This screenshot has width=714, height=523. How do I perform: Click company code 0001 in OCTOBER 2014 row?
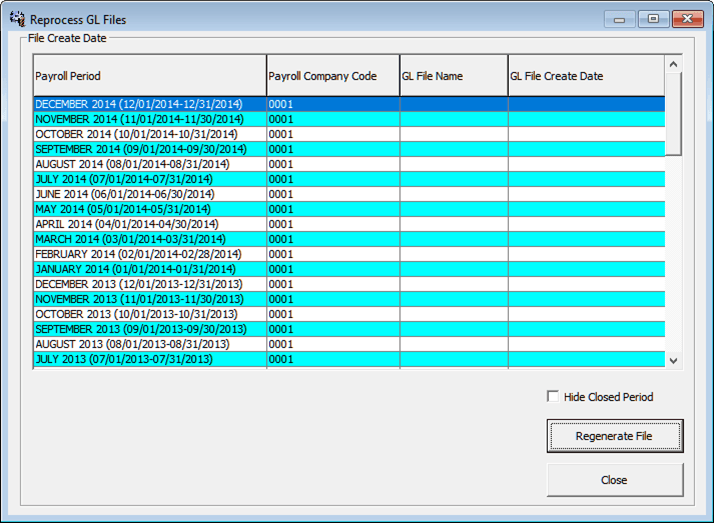tap(333, 134)
